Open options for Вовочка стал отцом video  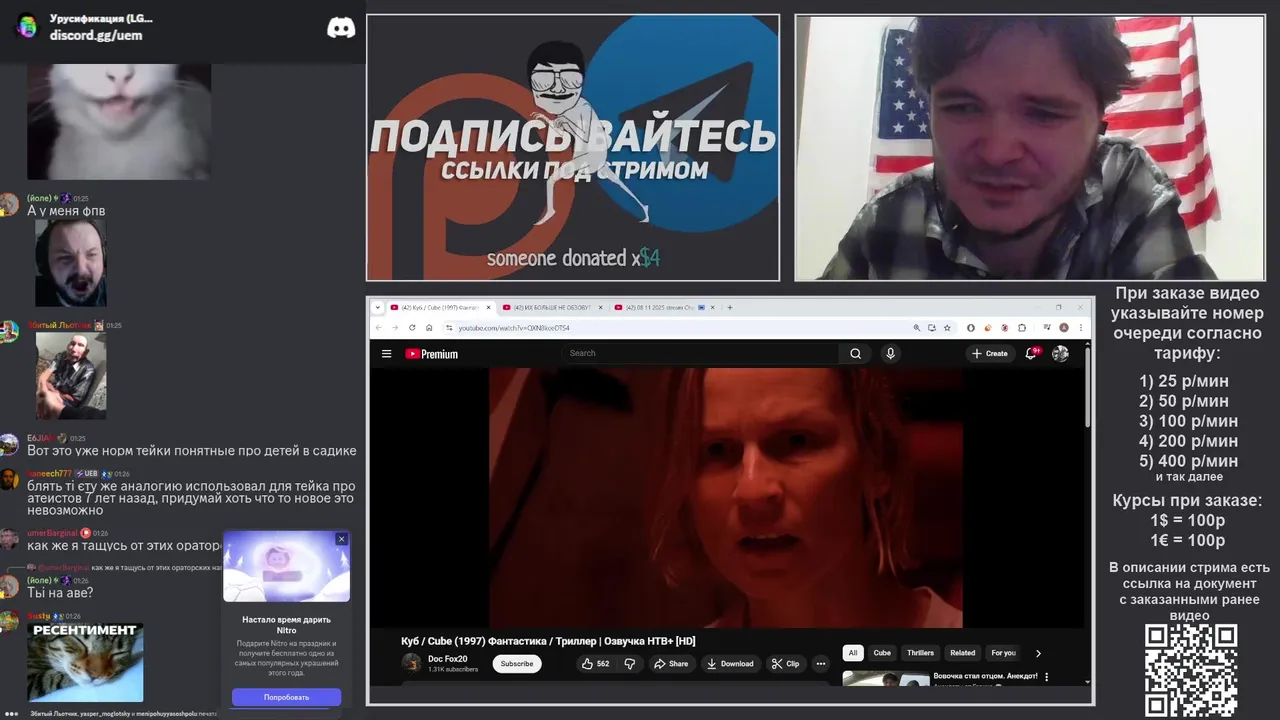pyautogui.click(x=1047, y=677)
